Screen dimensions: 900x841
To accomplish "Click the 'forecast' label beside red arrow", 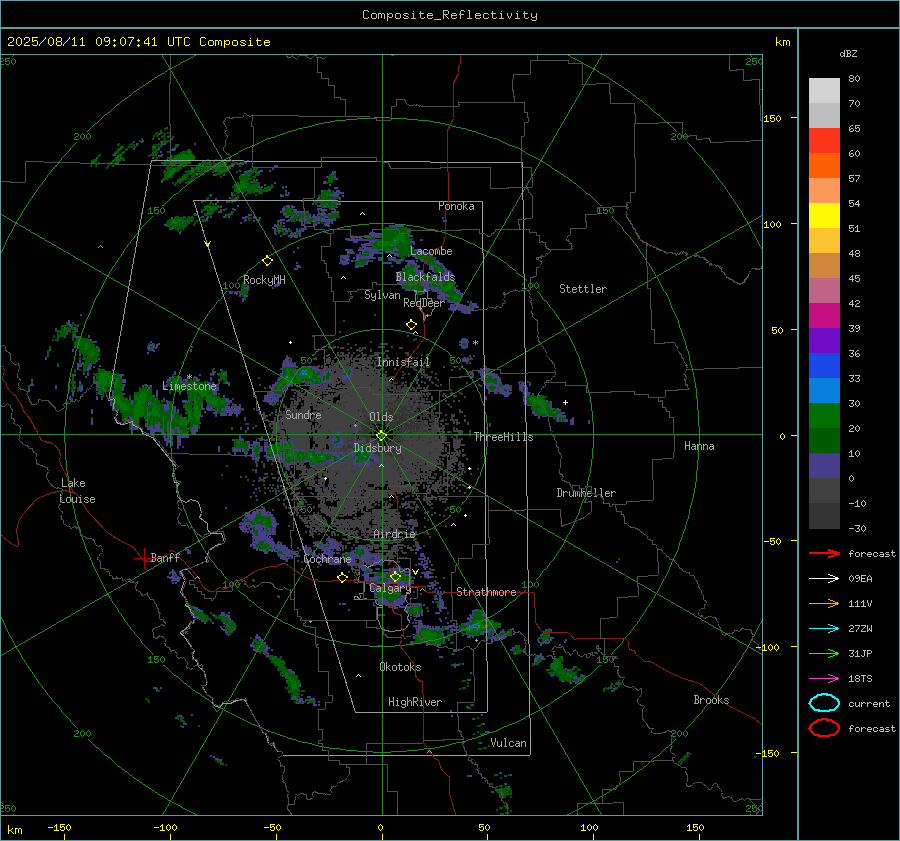I will (872, 553).
